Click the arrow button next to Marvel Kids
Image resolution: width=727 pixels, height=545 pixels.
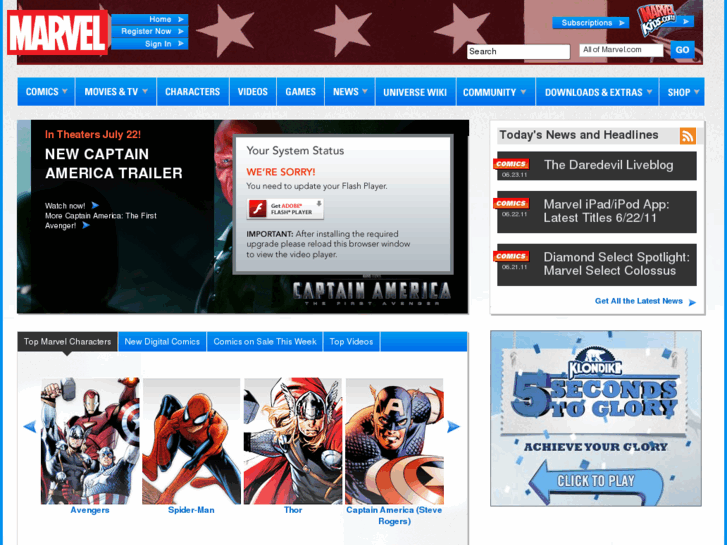coord(685,21)
